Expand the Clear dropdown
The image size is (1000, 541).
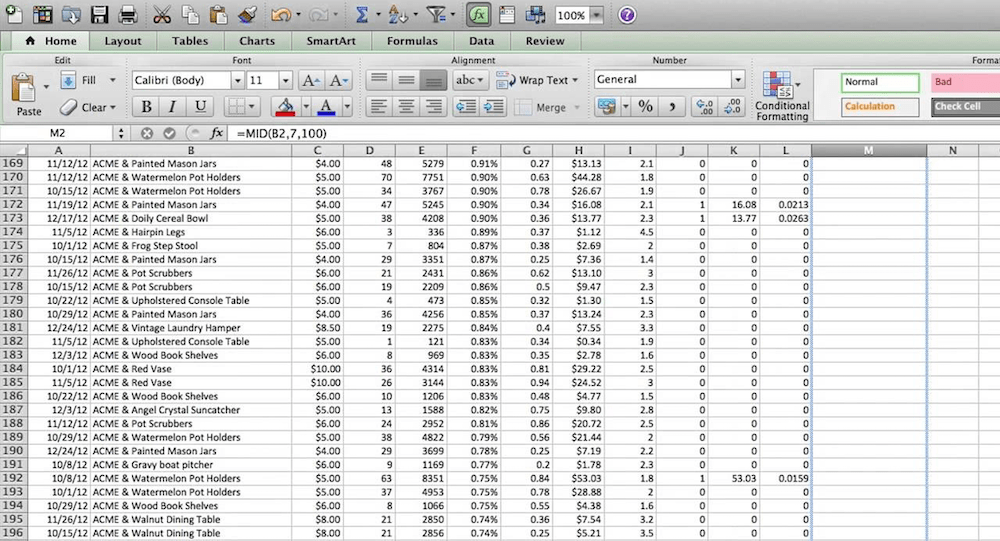click(113, 107)
